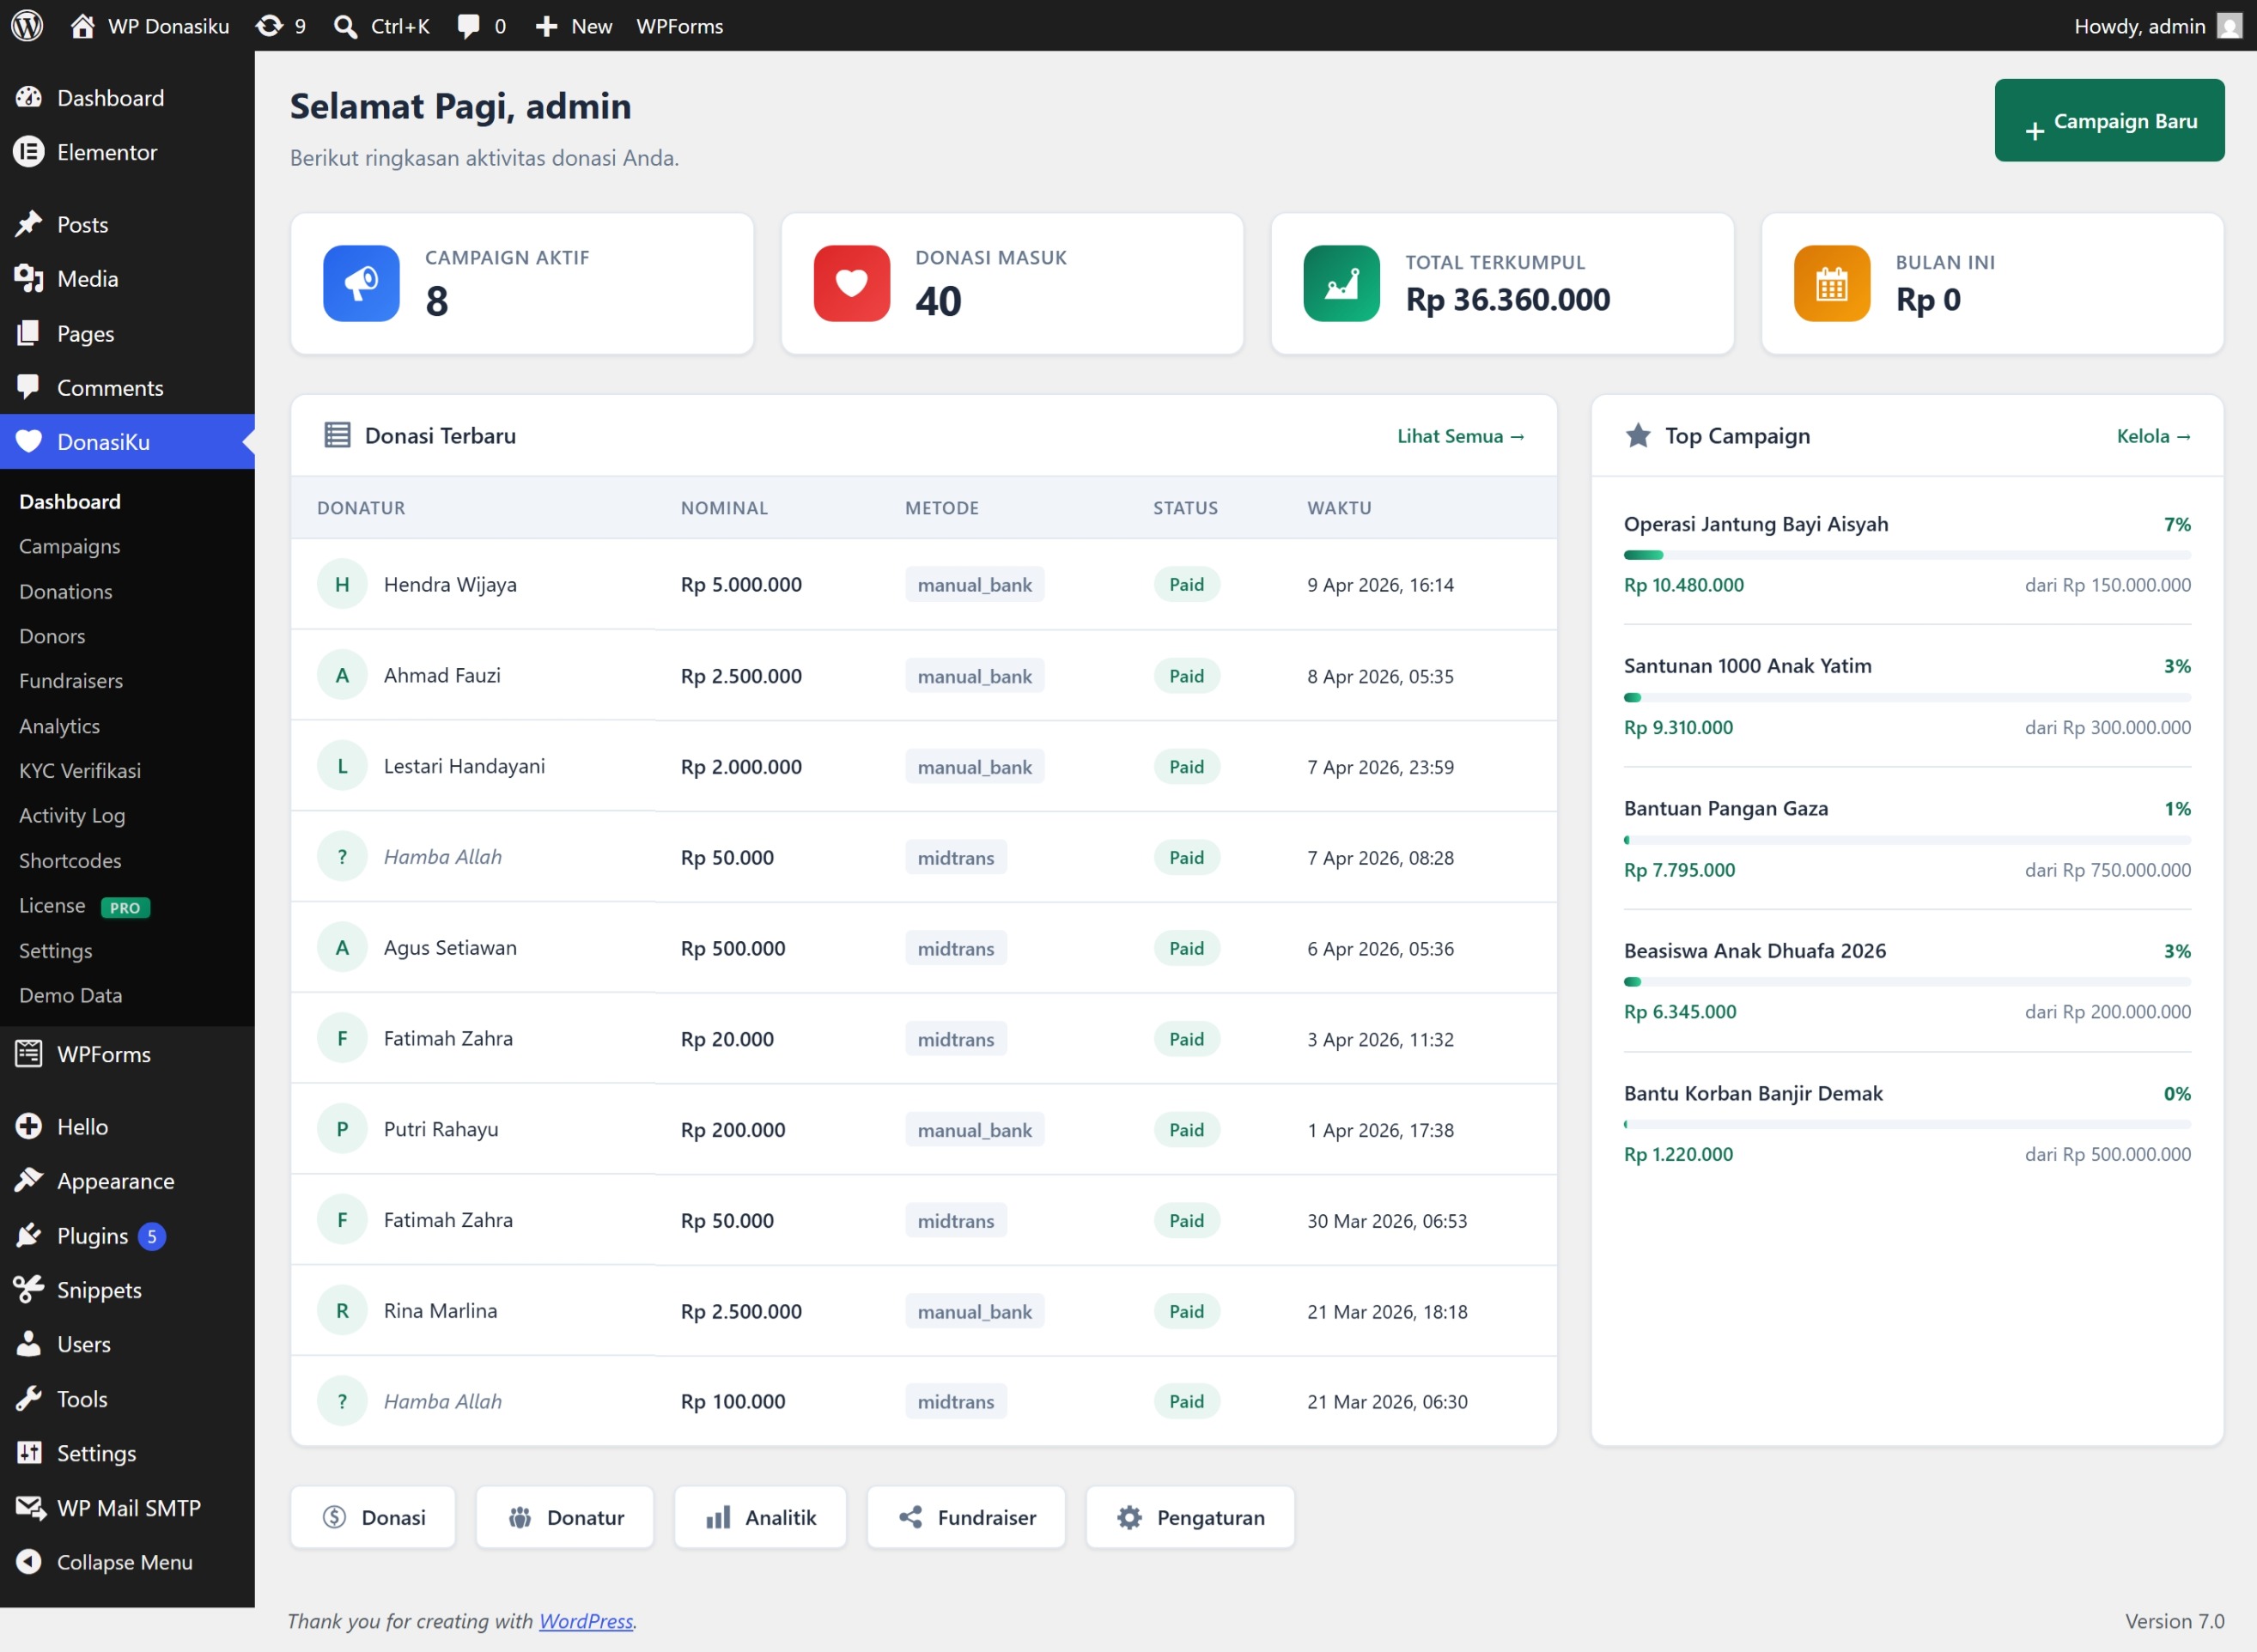Click the Donasi Terbaru list icon
The image size is (2257, 1652).
pos(337,435)
